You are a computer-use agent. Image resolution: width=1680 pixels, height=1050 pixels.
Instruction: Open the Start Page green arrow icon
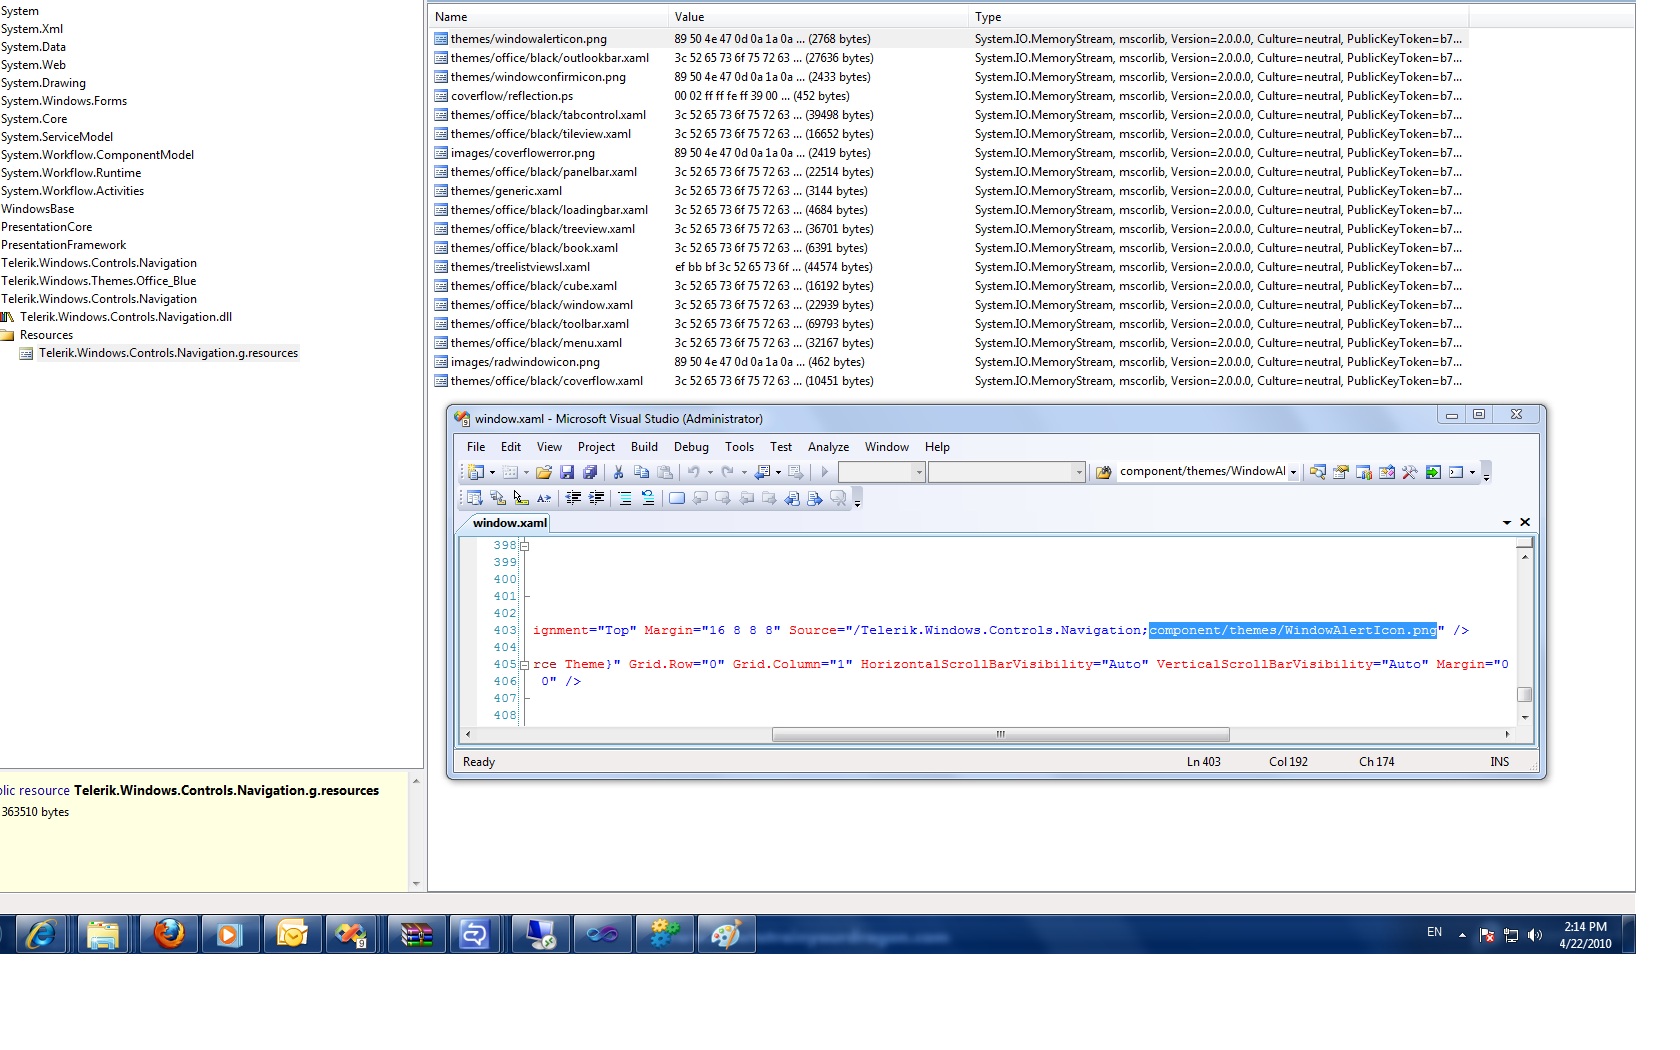(x=1433, y=472)
